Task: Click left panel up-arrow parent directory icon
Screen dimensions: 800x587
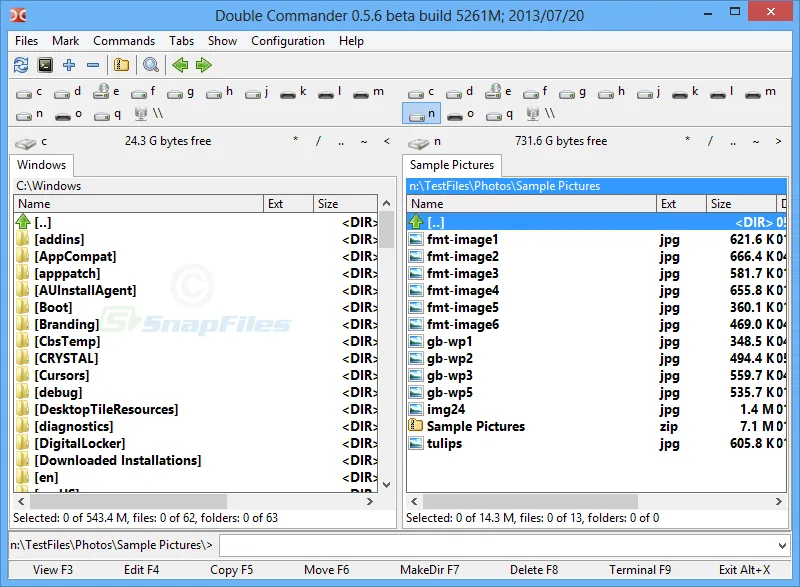Action: coord(23,221)
